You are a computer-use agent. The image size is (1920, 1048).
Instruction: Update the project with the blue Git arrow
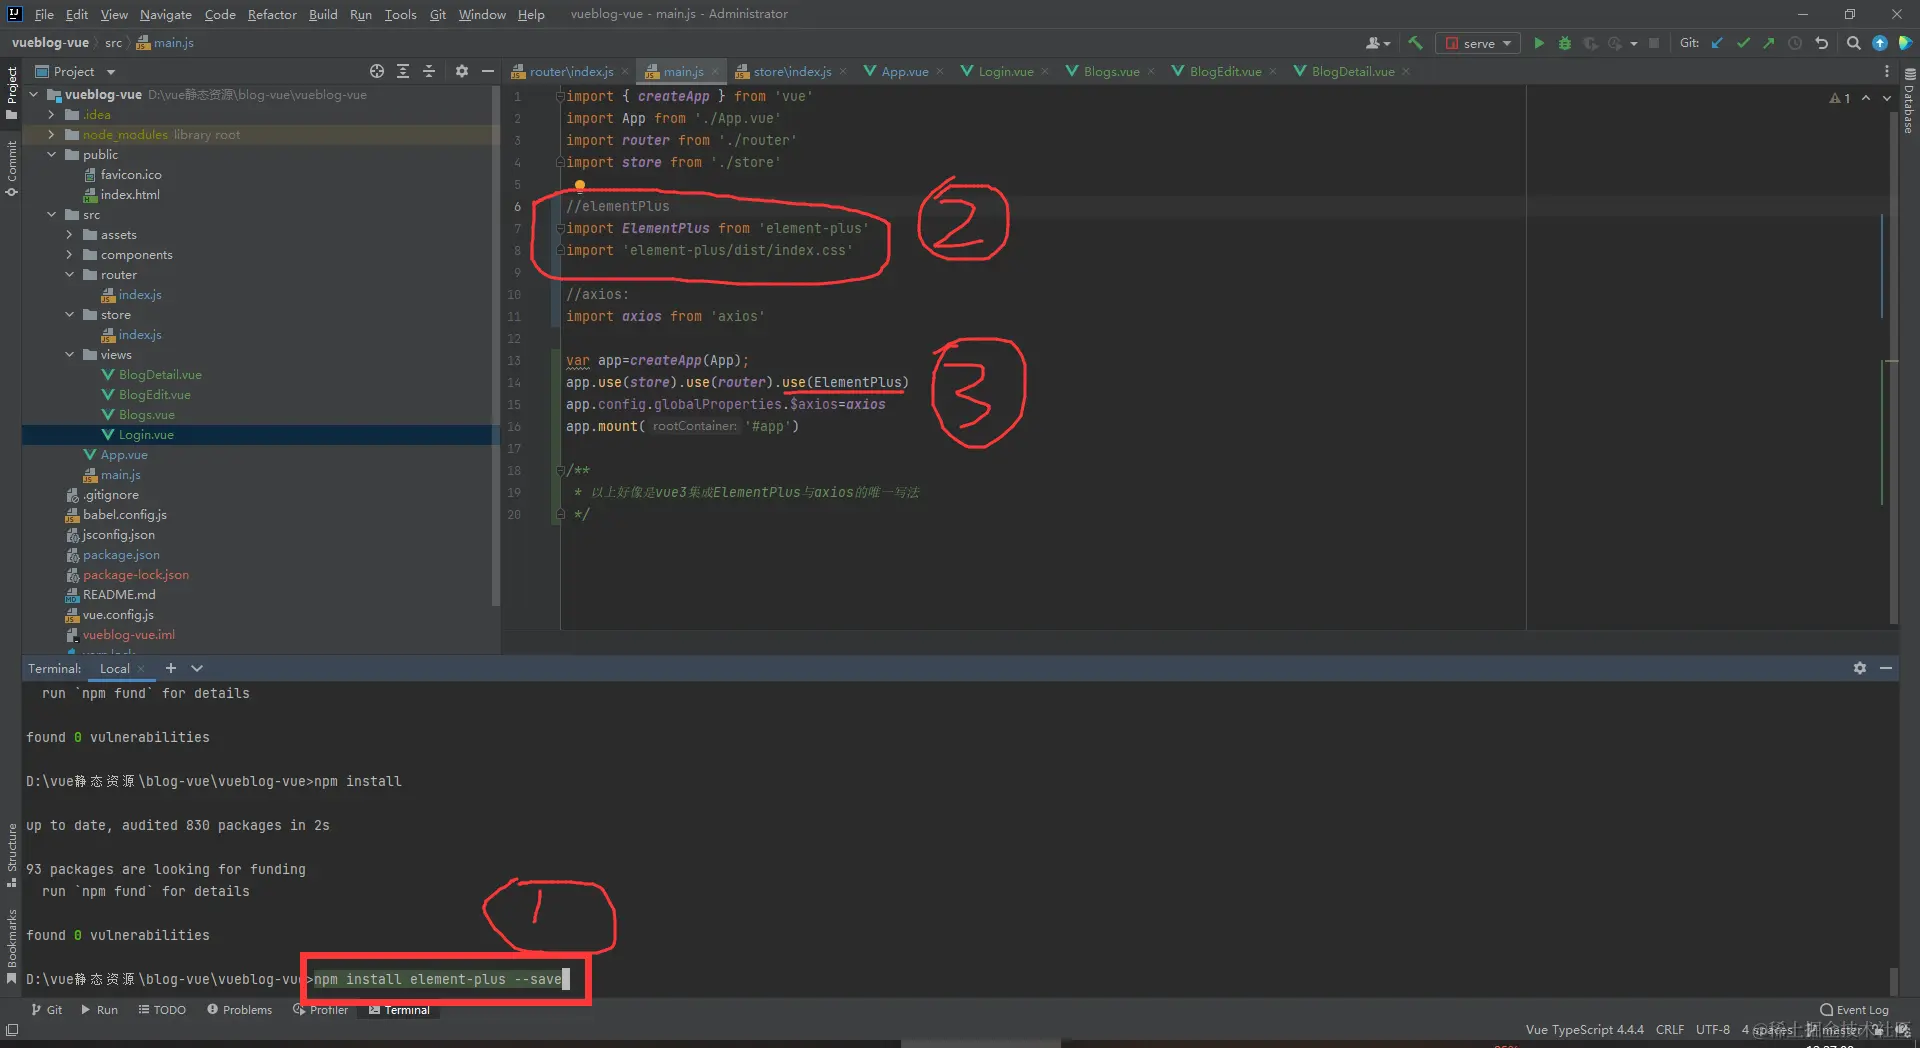click(1717, 43)
